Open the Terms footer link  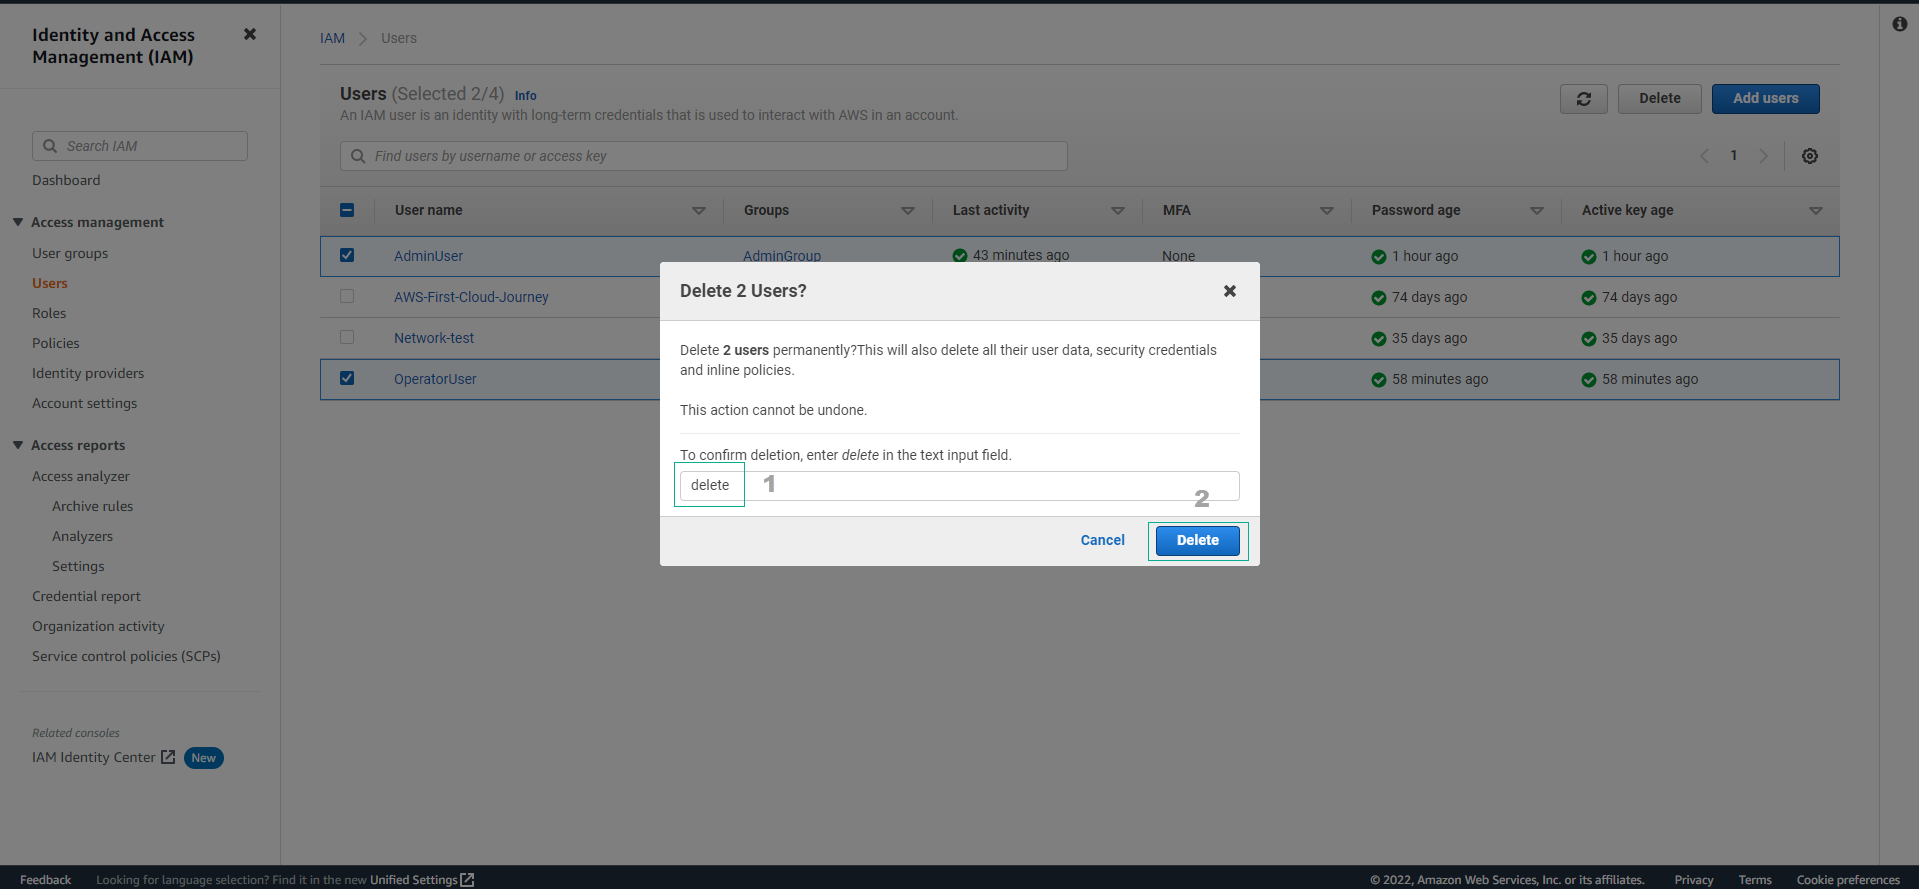pyautogui.click(x=1755, y=880)
